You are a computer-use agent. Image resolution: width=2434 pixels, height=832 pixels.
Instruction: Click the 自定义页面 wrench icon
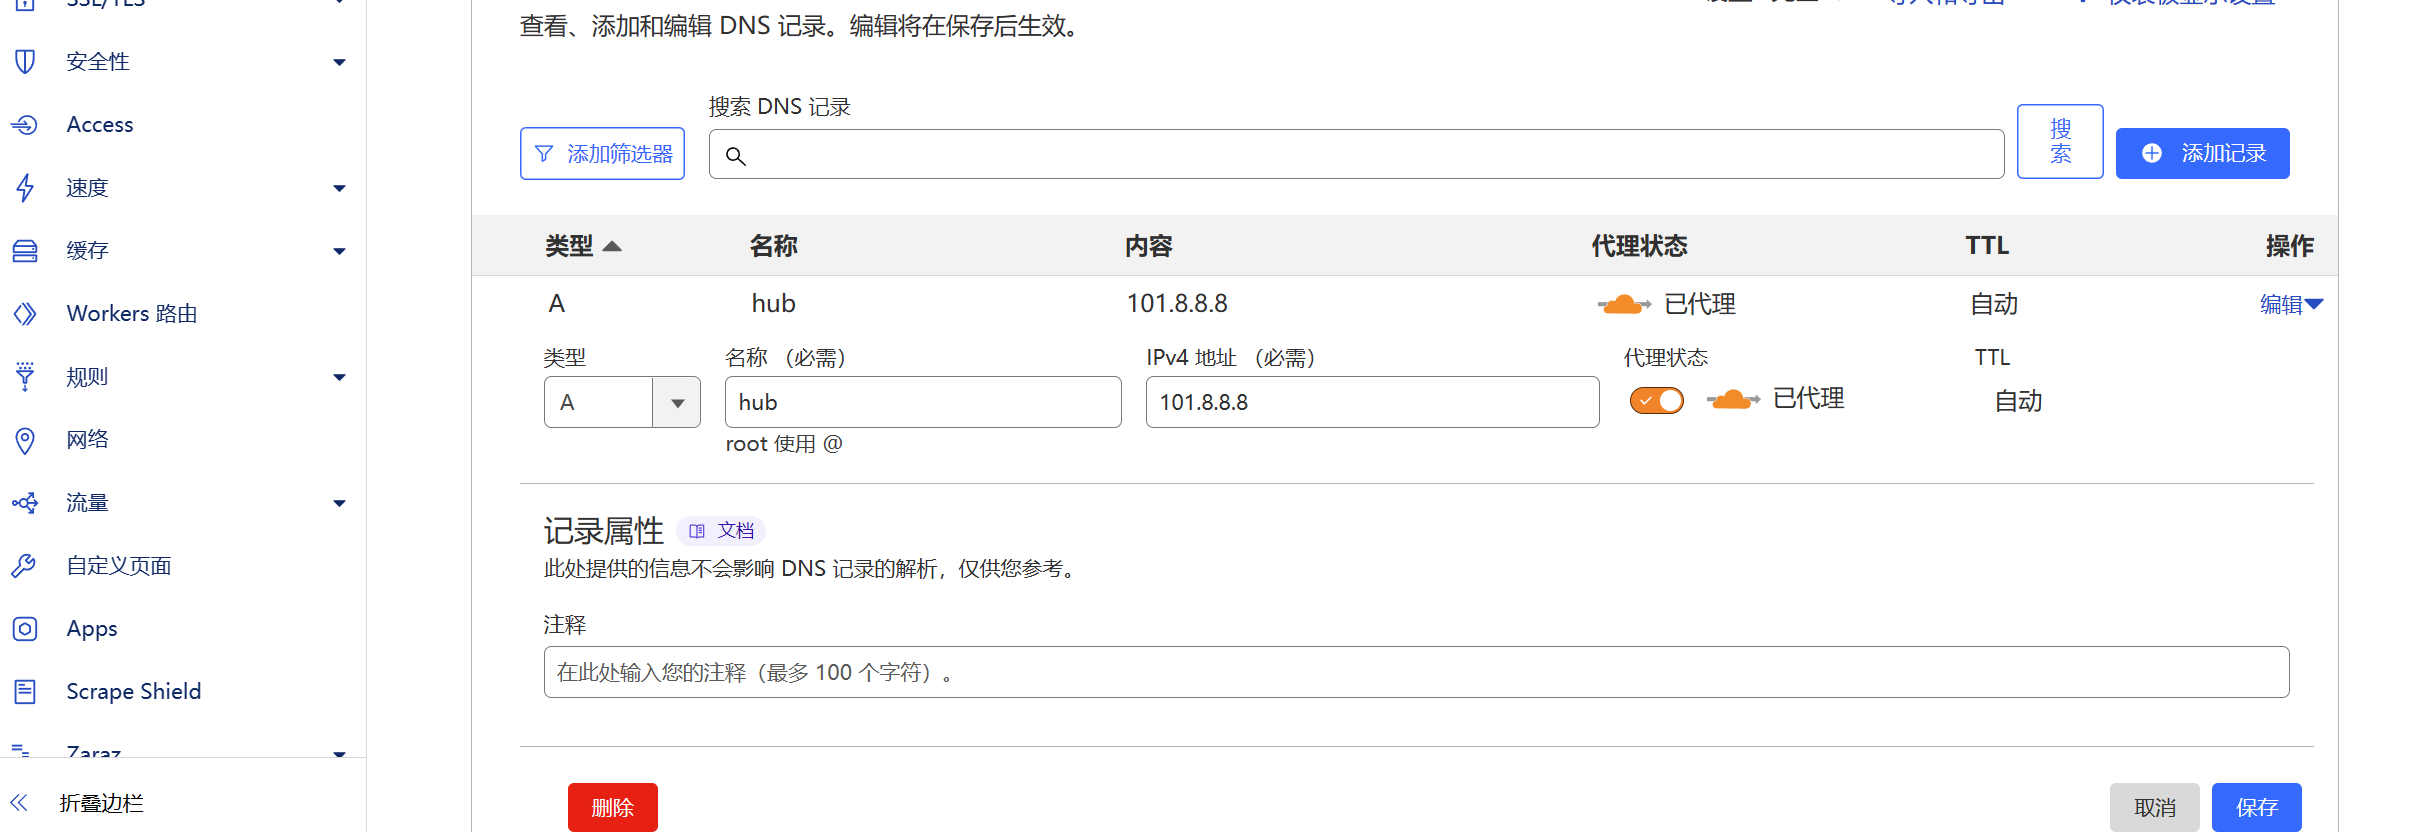[x=25, y=566]
